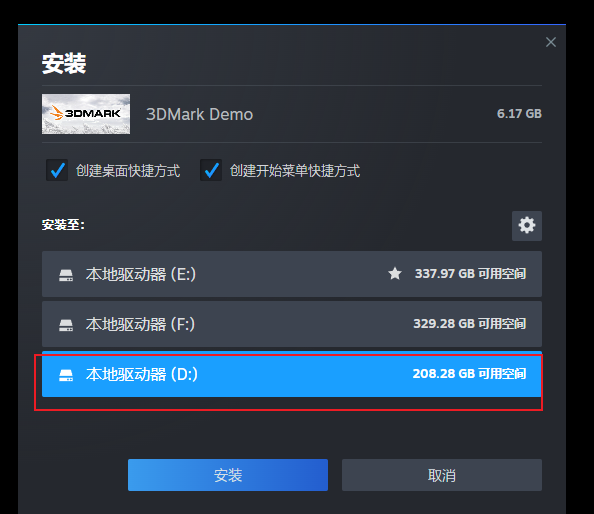Image resolution: width=594 pixels, height=514 pixels.
Task: Click 337.97 GB 可用空间 text
Action: [470, 273]
